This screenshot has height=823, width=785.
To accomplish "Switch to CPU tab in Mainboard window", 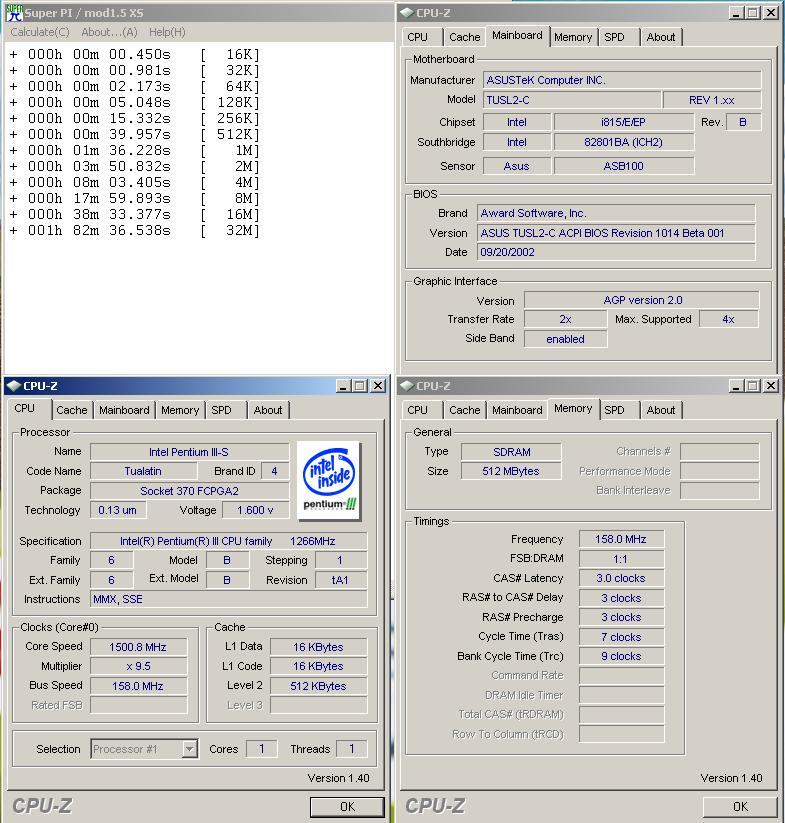I will [417, 37].
